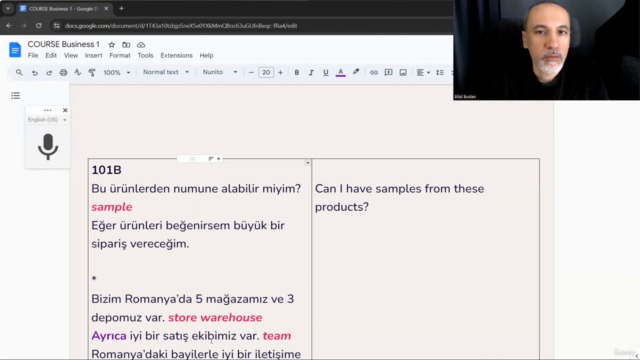Click the text Can I have samples
640x360 pixels.
(369, 189)
